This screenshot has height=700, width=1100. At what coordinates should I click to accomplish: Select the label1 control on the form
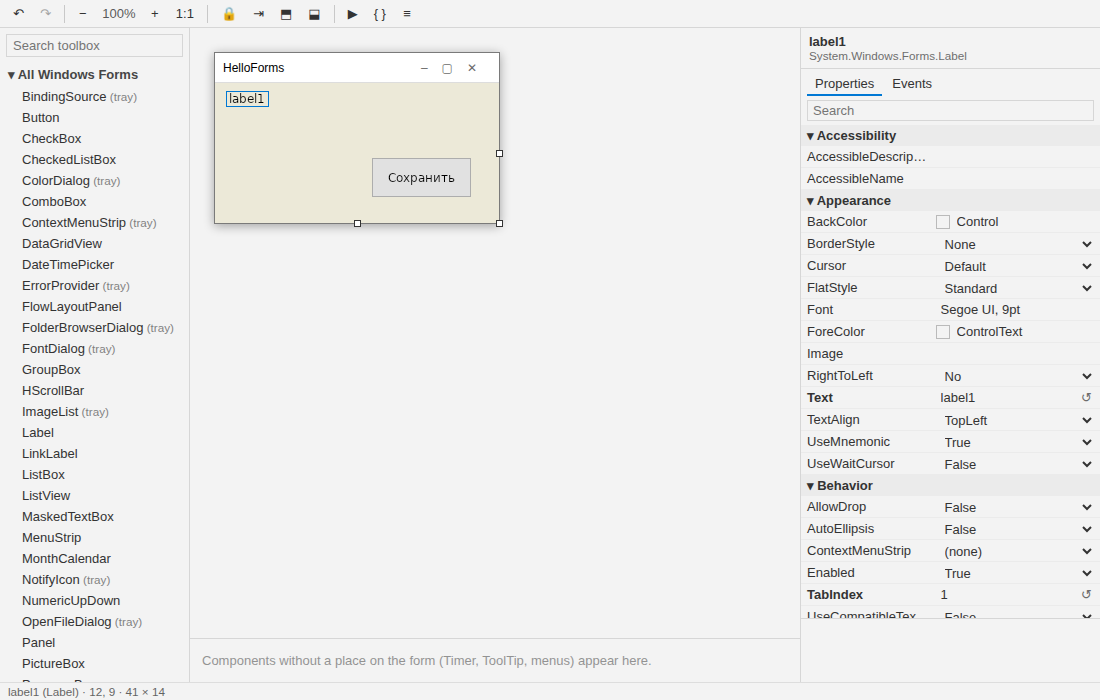pyautogui.click(x=247, y=99)
